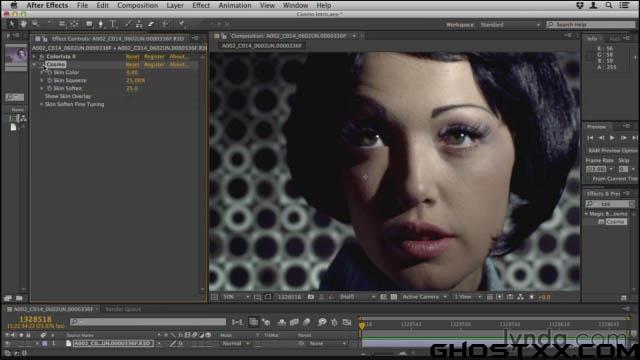Click Reset for the Cosmo effect
Screen dimensions: 640x360
click(x=132, y=64)
